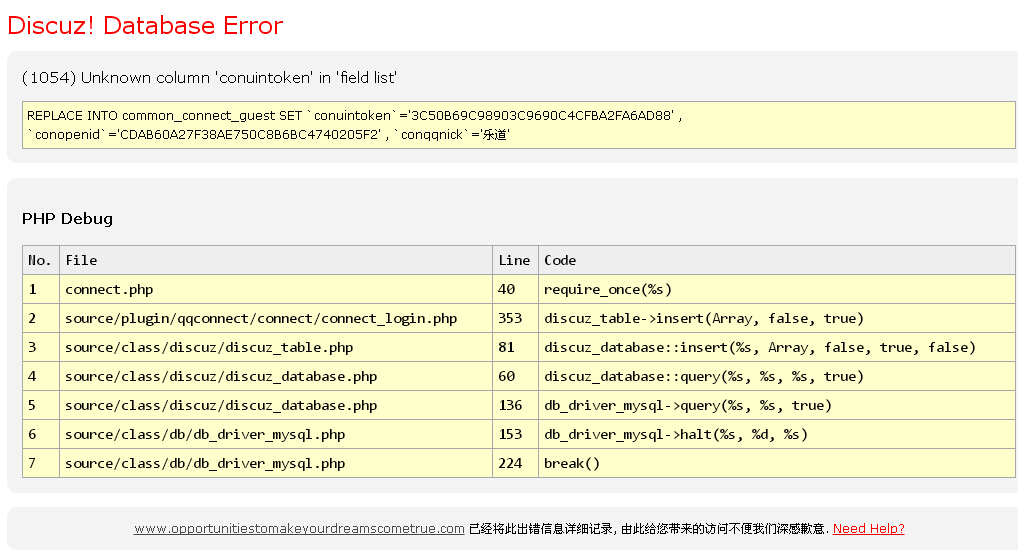
Task: Click the require_once(%s) code cell
Action: pyautogui.click(x=776, y=290)
